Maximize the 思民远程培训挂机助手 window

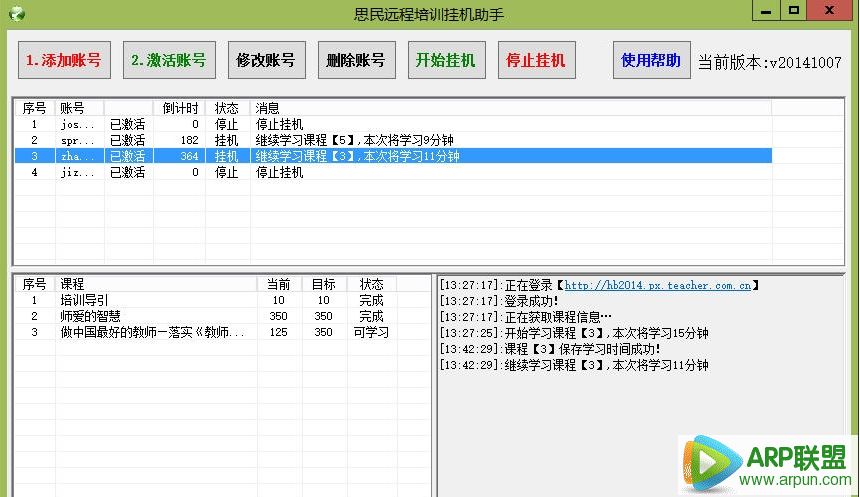(793, 10)
